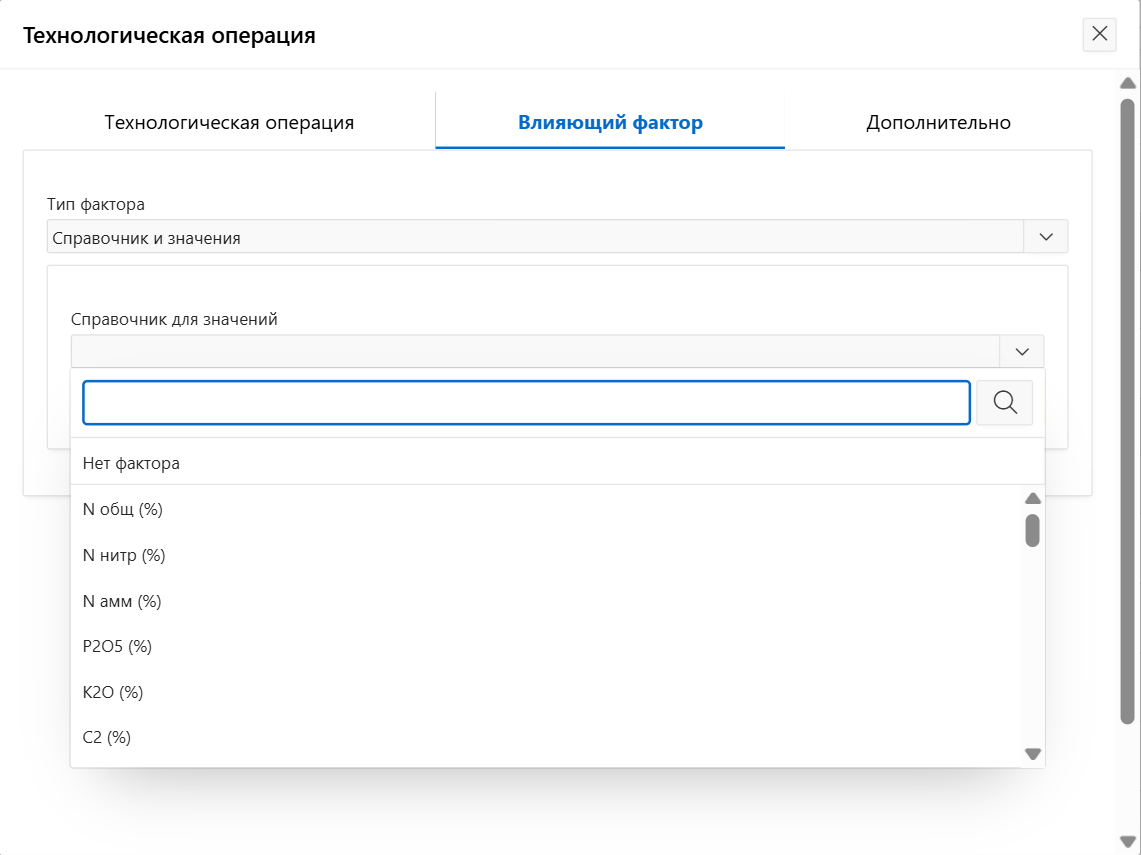Screen dimensions: 1141x855
Task: Focus the dropdown search text field
Action: [526, 403]
